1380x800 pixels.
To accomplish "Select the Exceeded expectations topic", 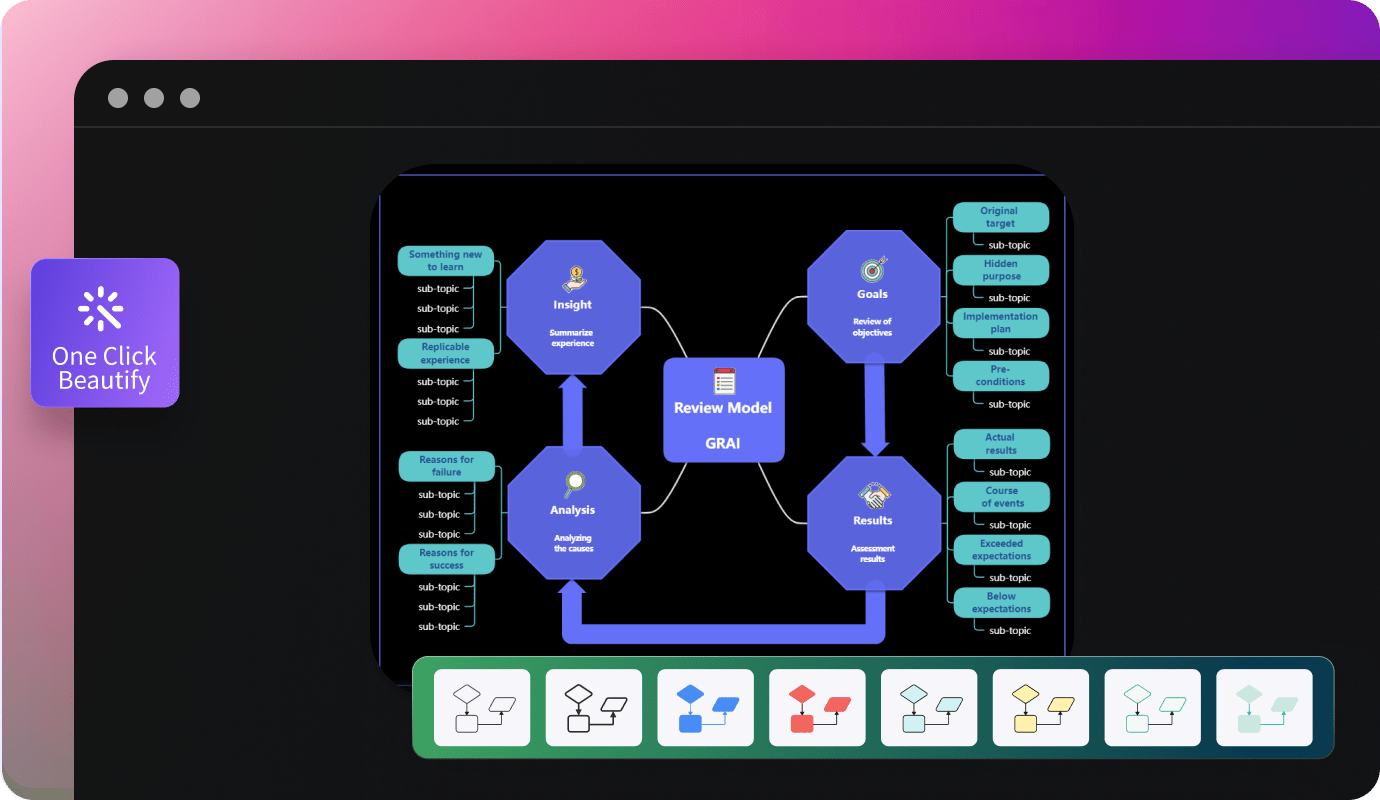I will point(1002,550).
